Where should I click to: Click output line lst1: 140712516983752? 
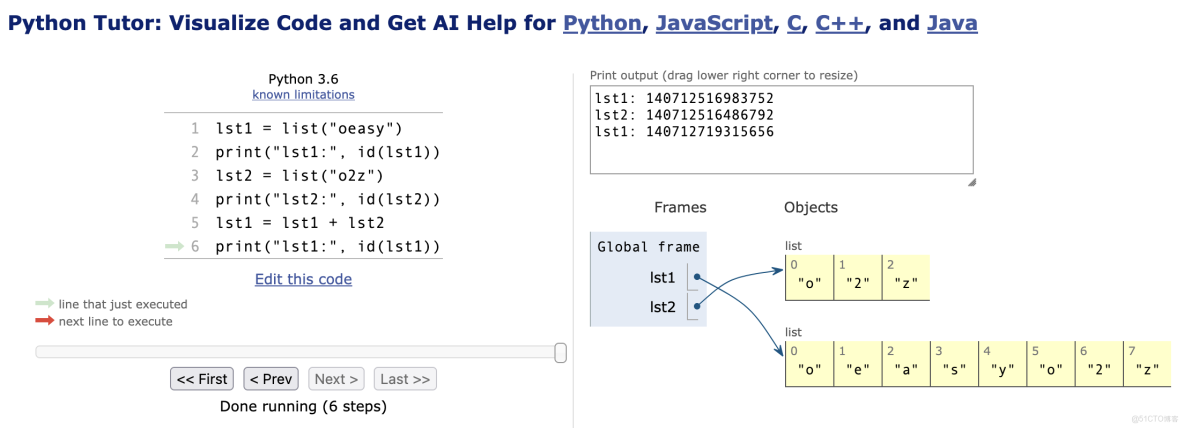684,98
